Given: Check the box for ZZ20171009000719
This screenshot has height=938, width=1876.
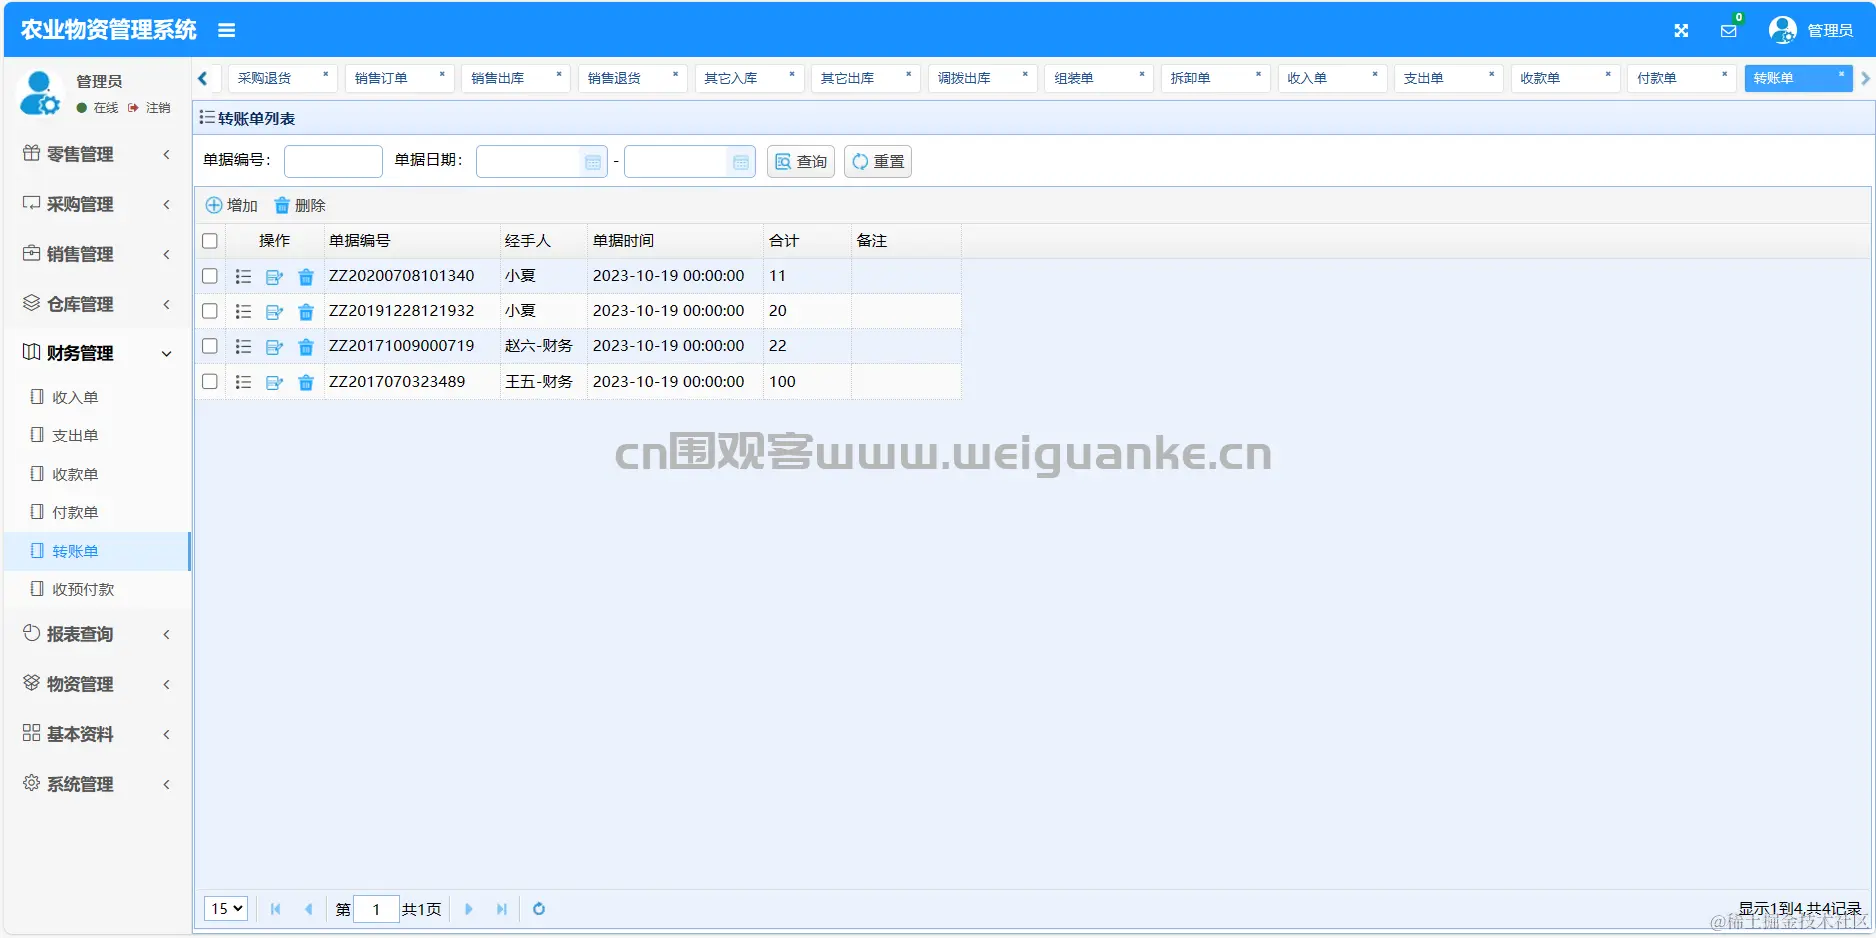Looking at the screenshot, I should (210, 346).
